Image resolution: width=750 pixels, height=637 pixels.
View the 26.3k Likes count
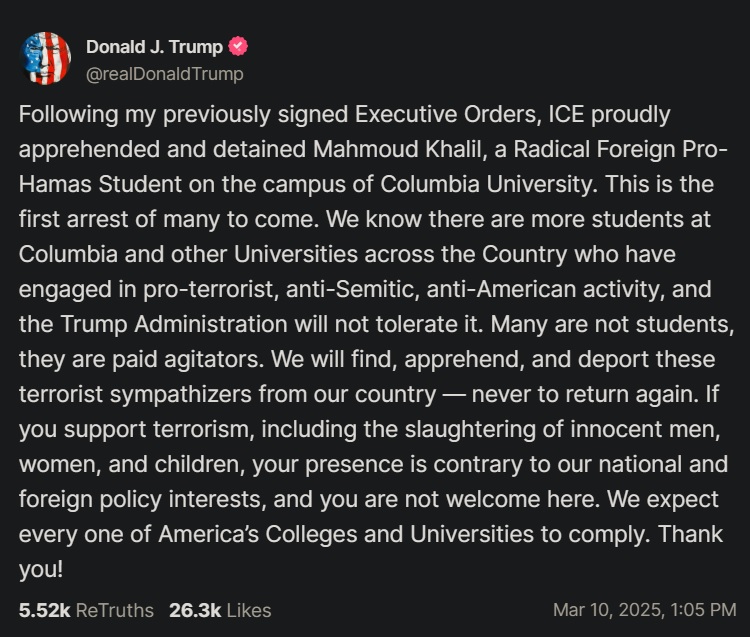[195, 610]
